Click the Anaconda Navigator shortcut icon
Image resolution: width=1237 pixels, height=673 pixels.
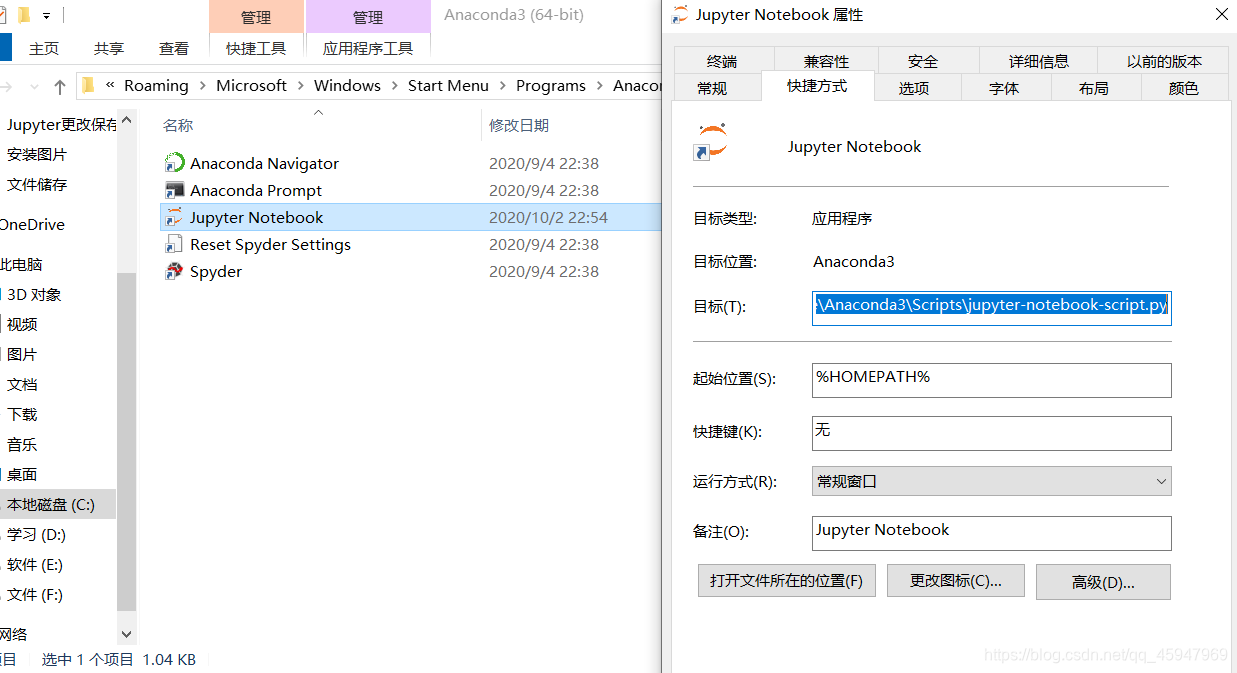pyautogui.click(x=175, y=163)
